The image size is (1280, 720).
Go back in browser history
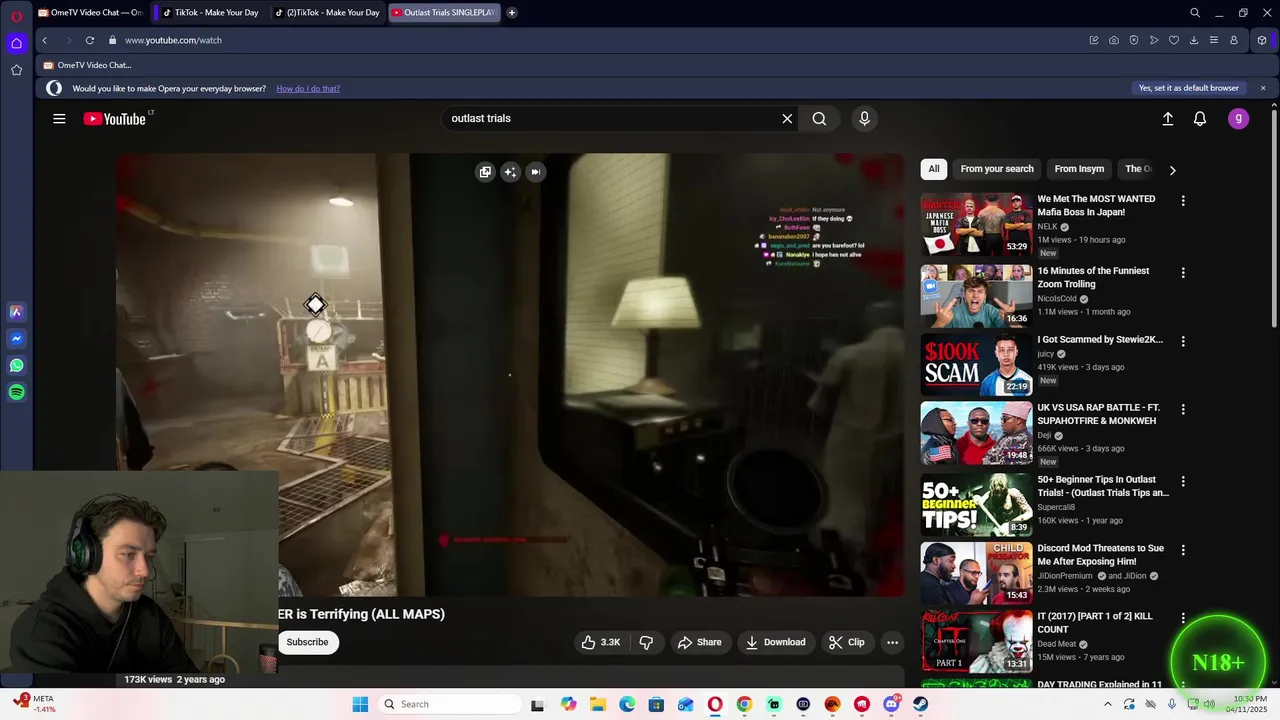pos(45,40)
